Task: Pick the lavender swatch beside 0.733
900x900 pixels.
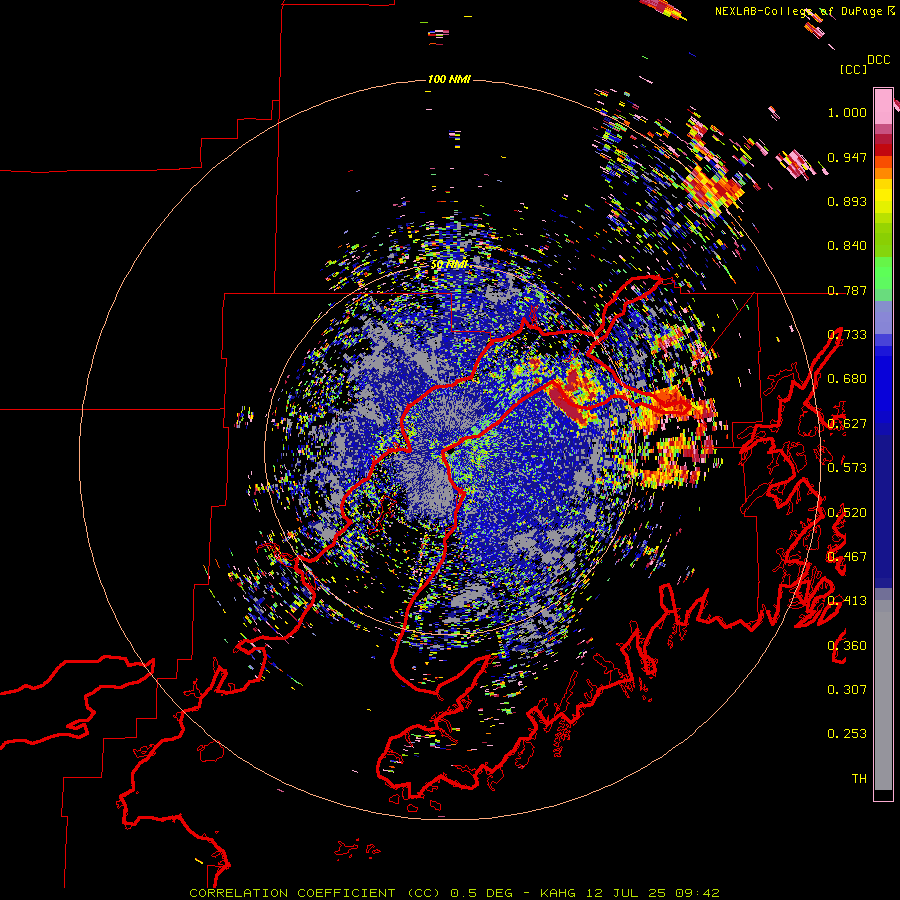Action: tap(883, 317)
